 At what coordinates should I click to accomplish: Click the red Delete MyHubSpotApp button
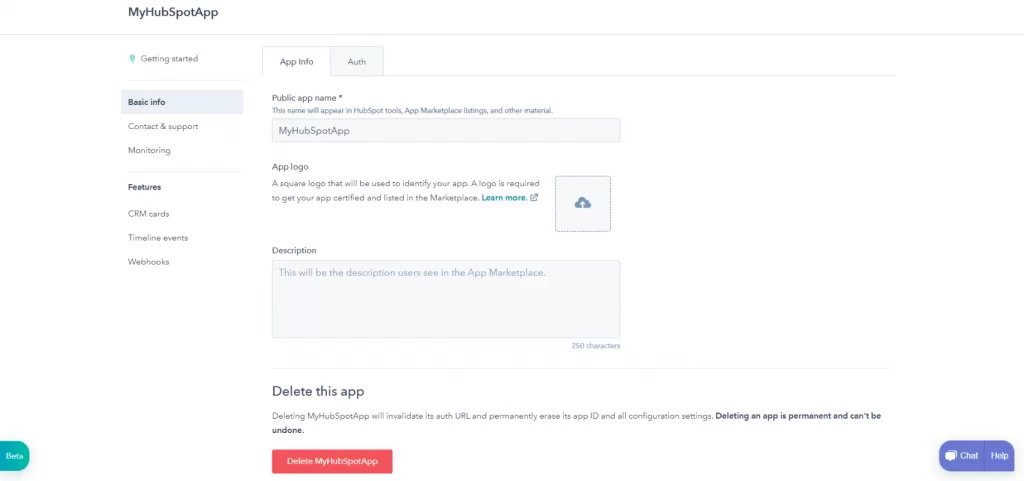coord(332,461)
